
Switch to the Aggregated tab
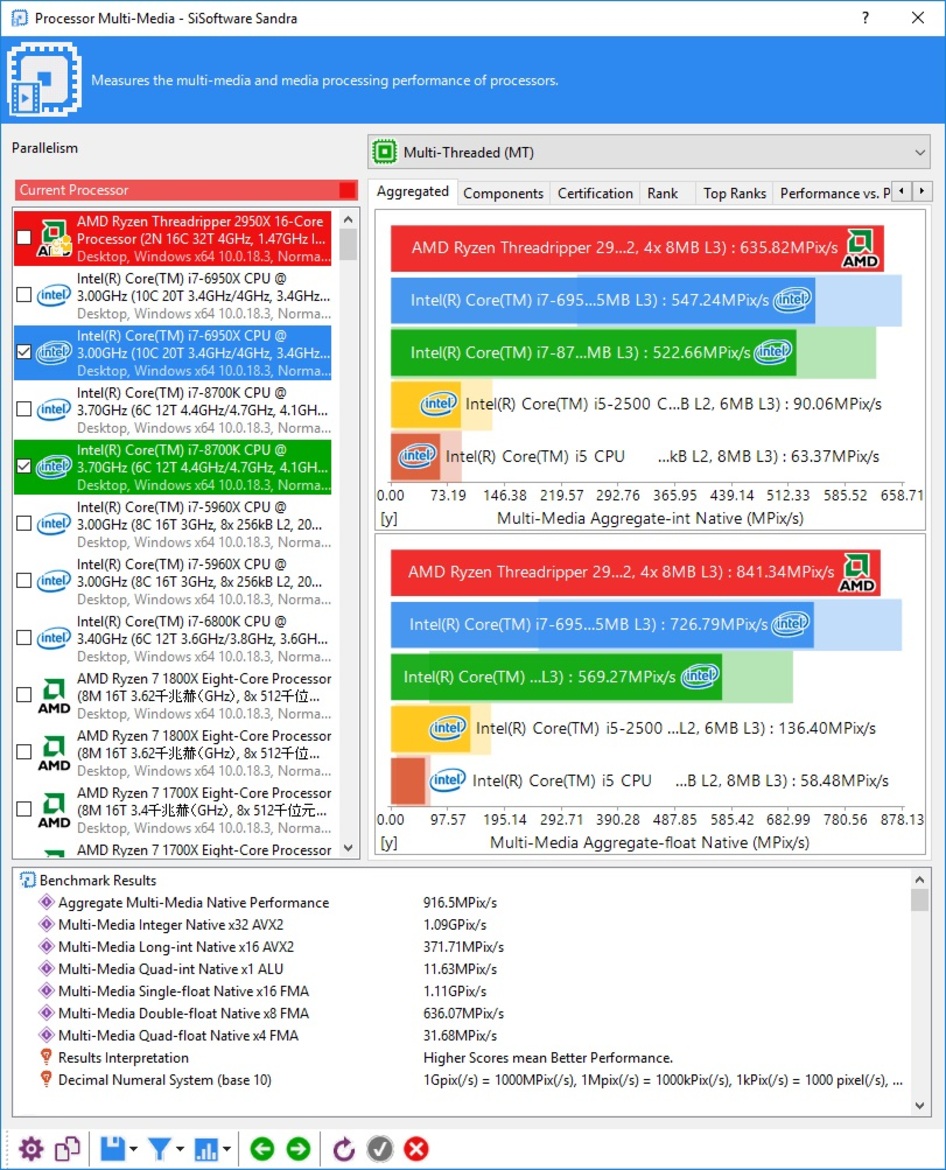(x=413, y=192)
